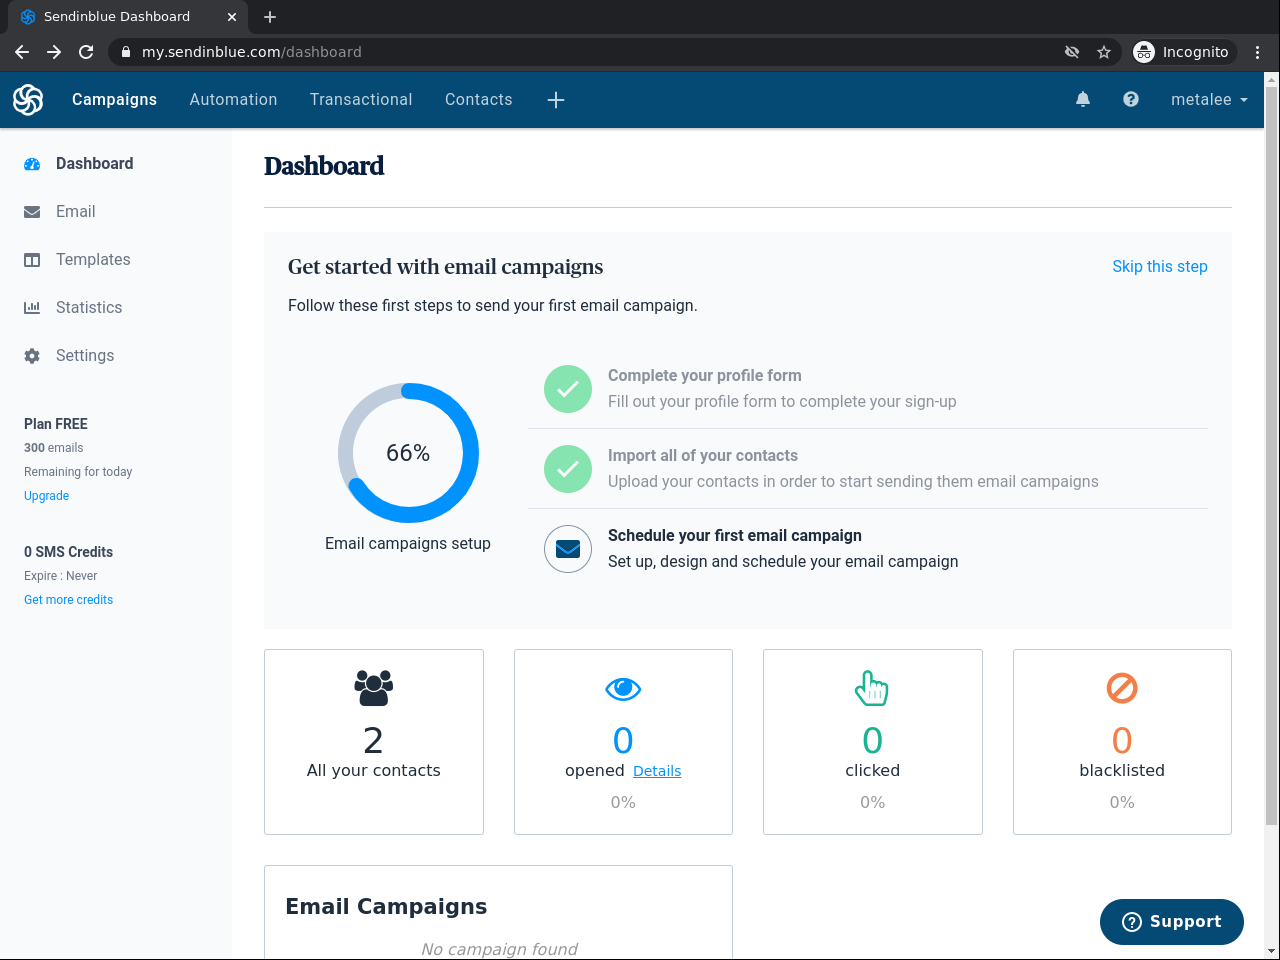
Task: Click the Email Campaigns heading
Action: [386, 907]
